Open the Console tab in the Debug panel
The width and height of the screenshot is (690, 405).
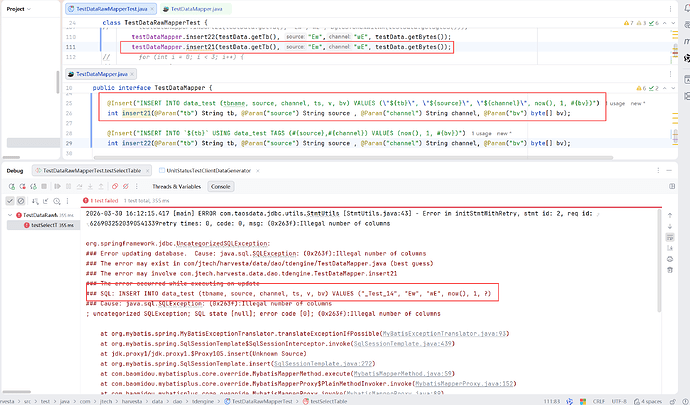(220, 186)
